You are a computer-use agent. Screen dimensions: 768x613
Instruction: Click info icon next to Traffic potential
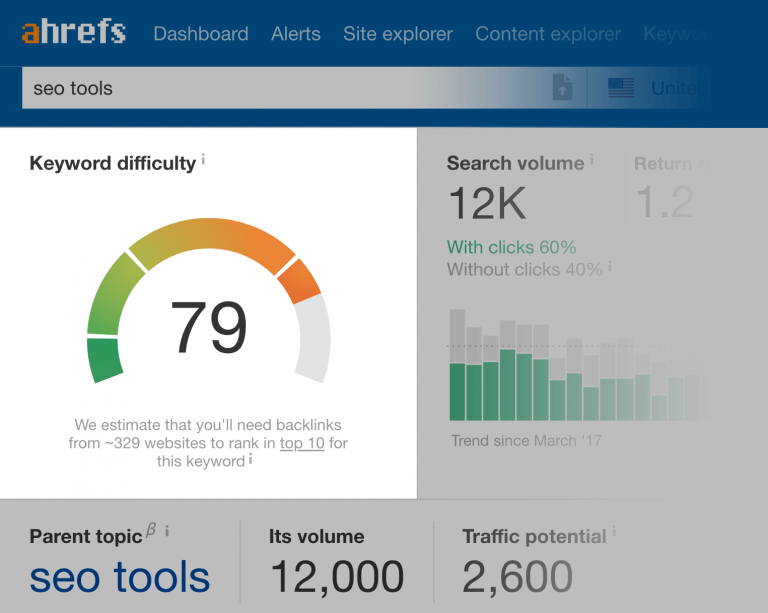(614, 531)
